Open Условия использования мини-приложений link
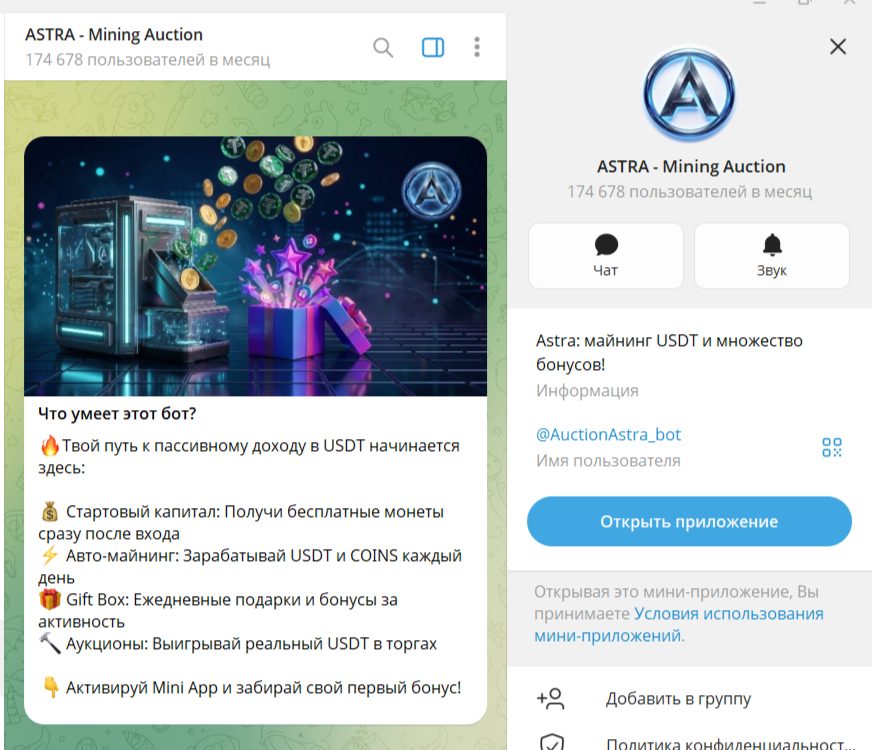 tap(678, 624)
